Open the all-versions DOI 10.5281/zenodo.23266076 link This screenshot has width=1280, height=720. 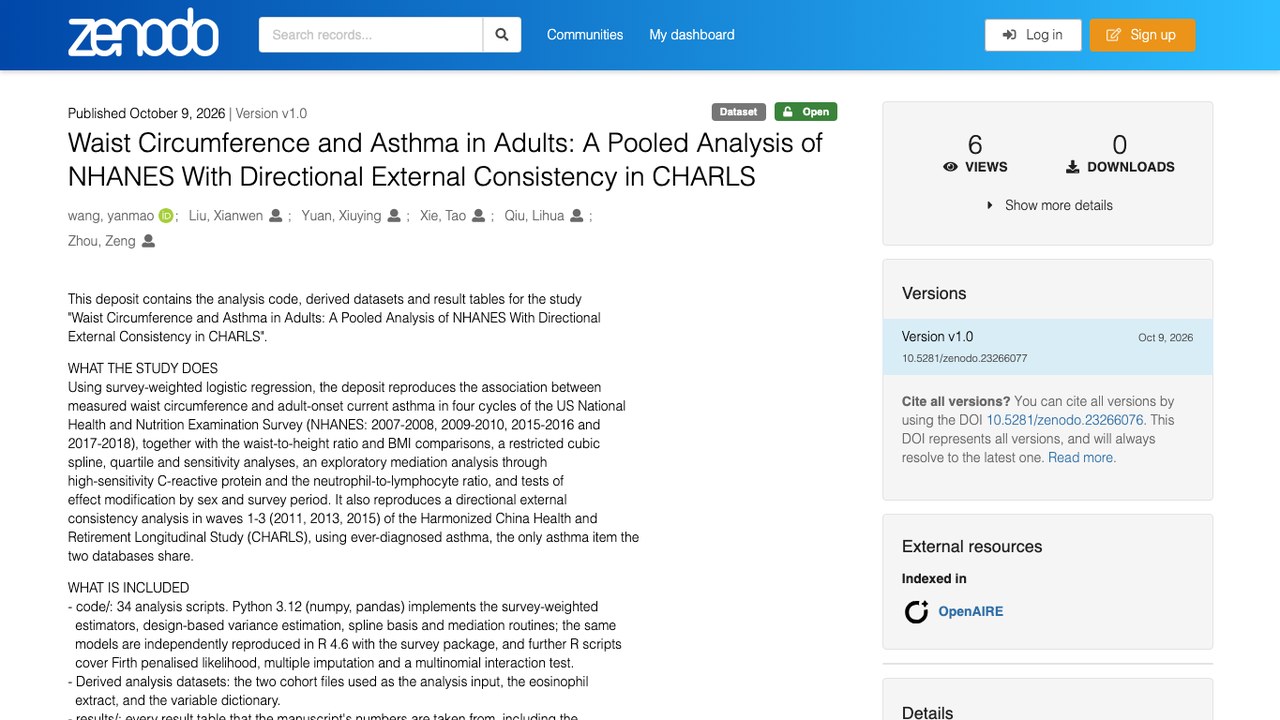point(1066,420)
